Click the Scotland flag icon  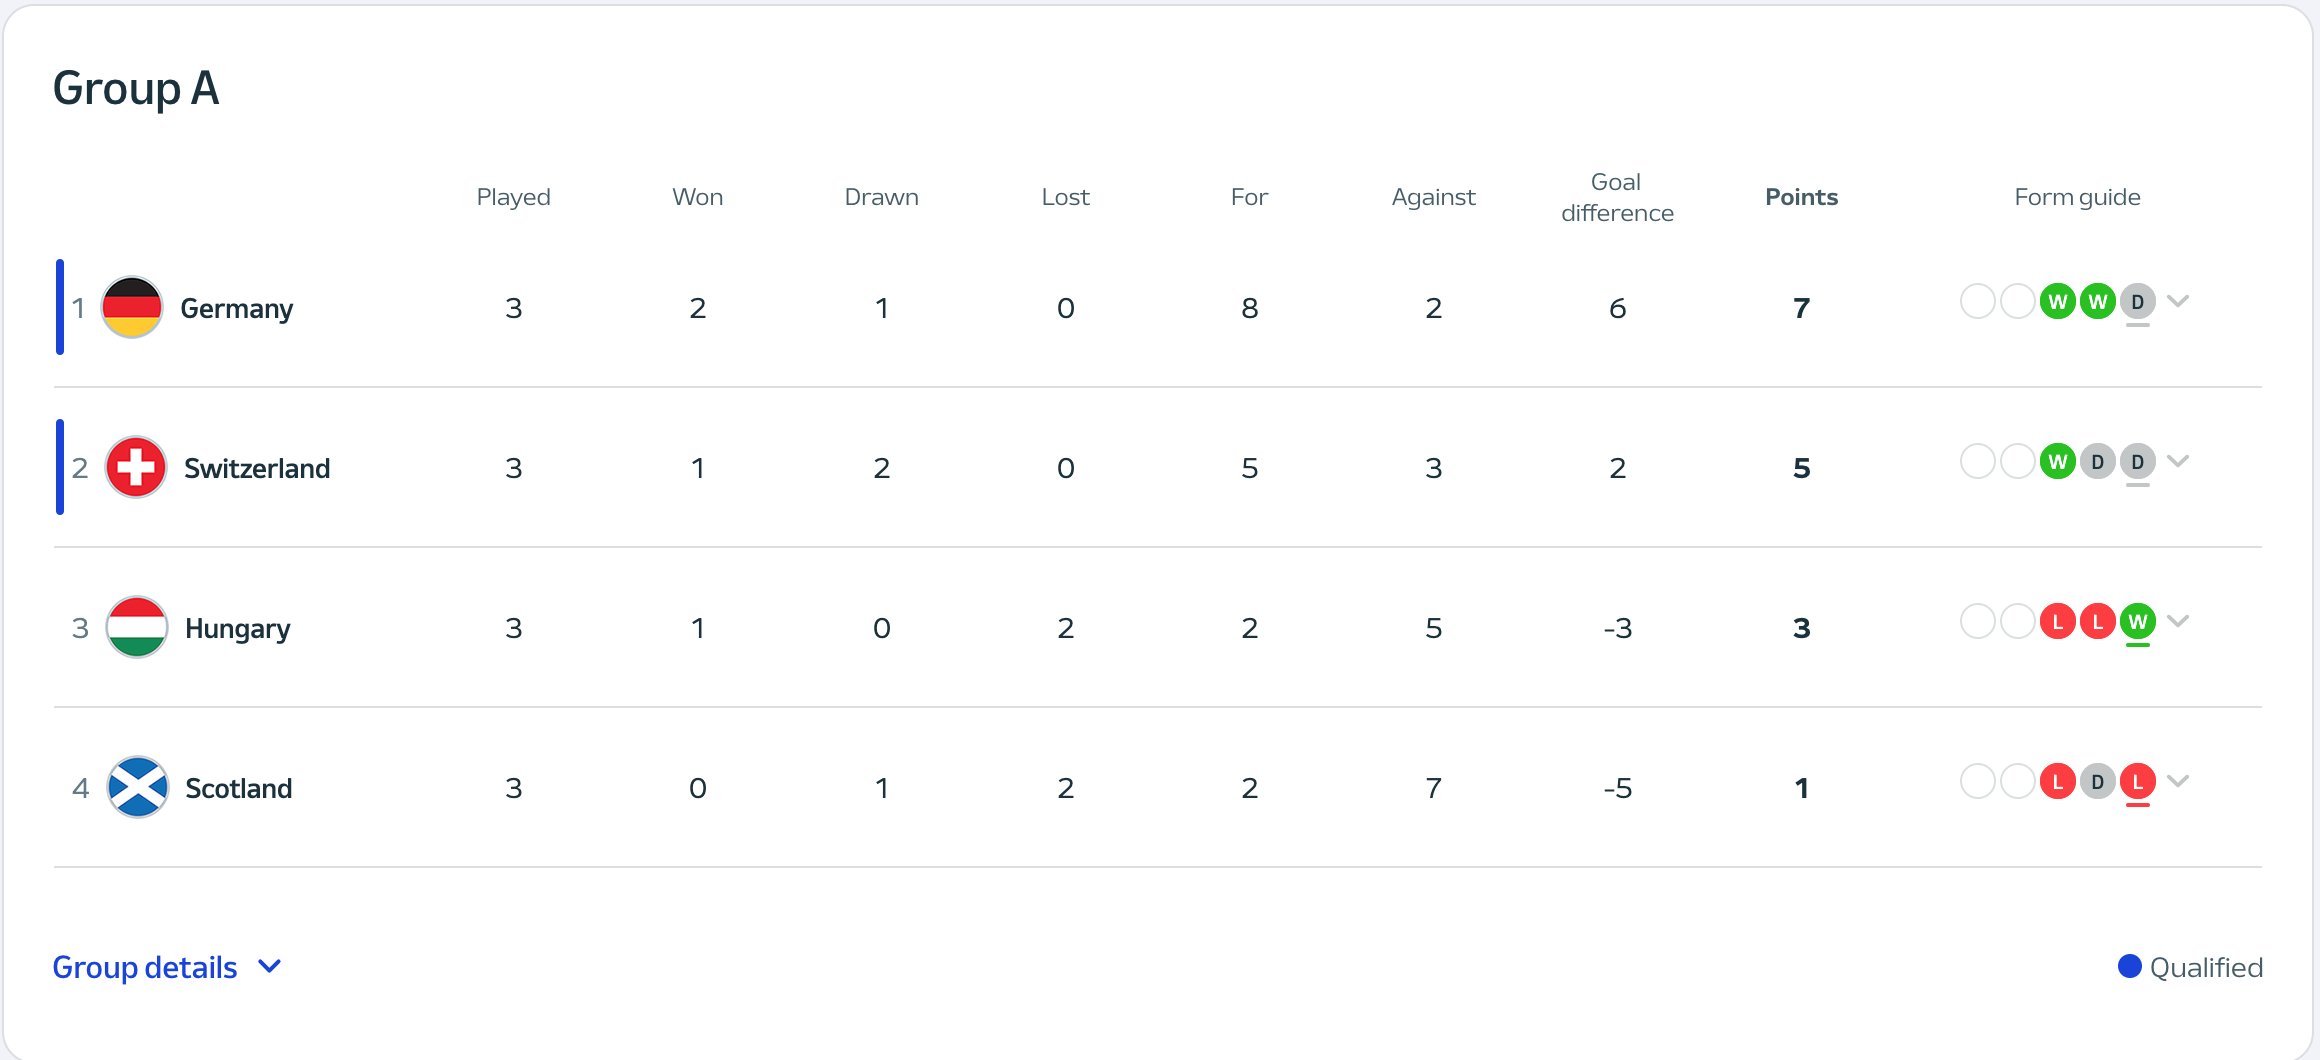pyautogui.click(x=137, y=787)
